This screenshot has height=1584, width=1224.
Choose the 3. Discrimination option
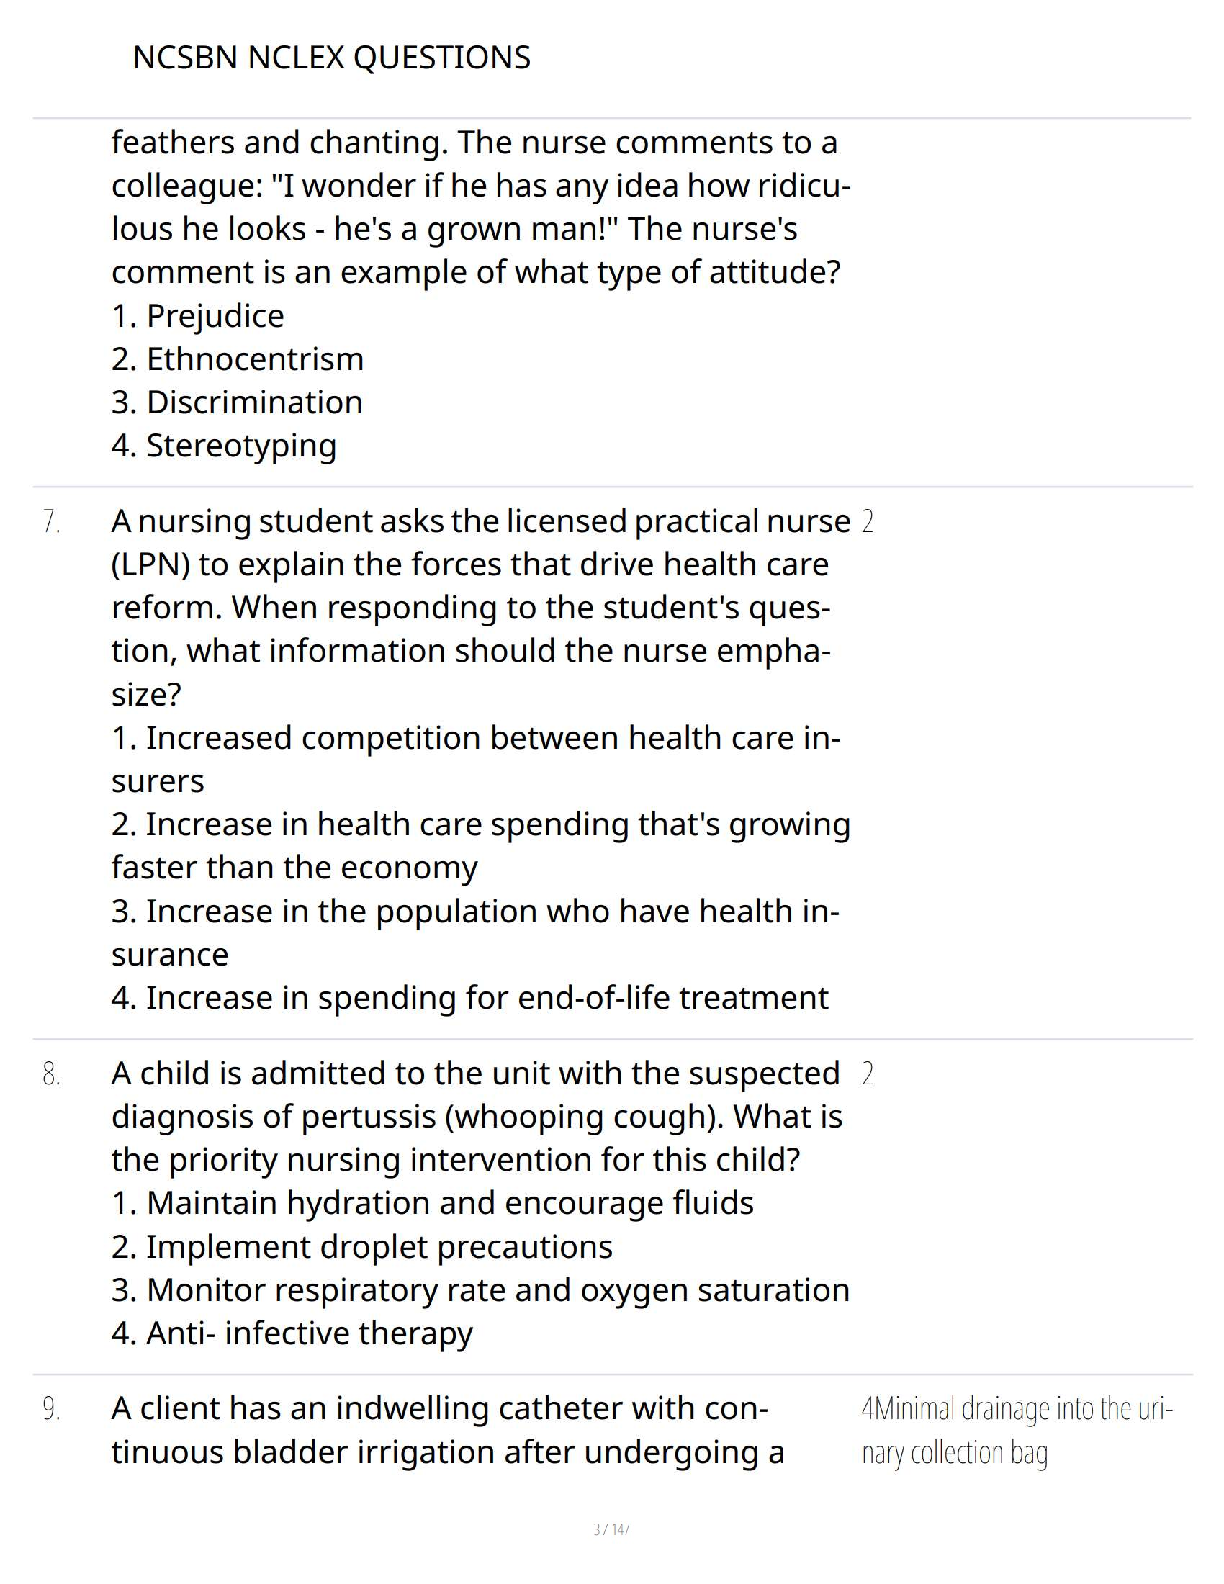pyautogui.click(x=237, y=402)
